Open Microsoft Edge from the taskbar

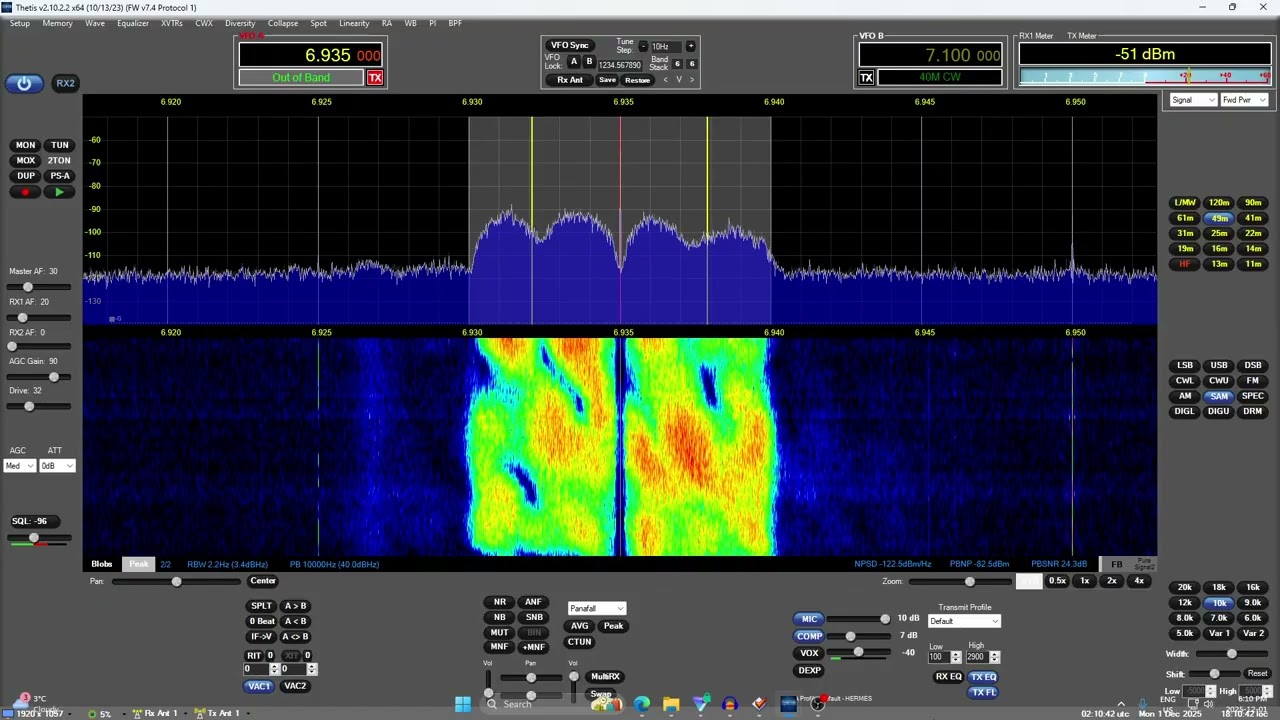(642, 704)
